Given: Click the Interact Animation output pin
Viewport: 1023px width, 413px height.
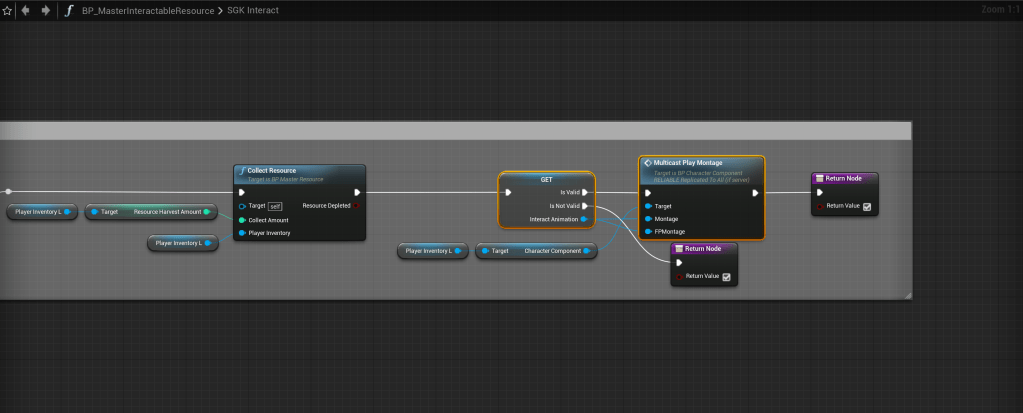Looking at the screenshot, I should pos(584,219).
